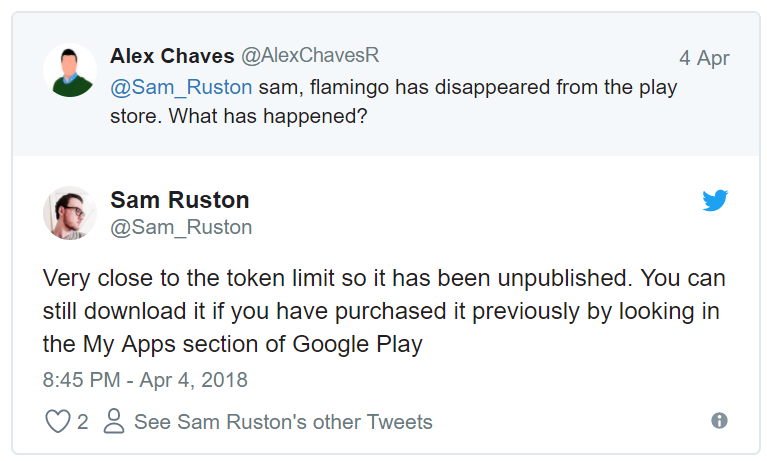
Task: Click the like count number 2
Action: click(82, 421)
